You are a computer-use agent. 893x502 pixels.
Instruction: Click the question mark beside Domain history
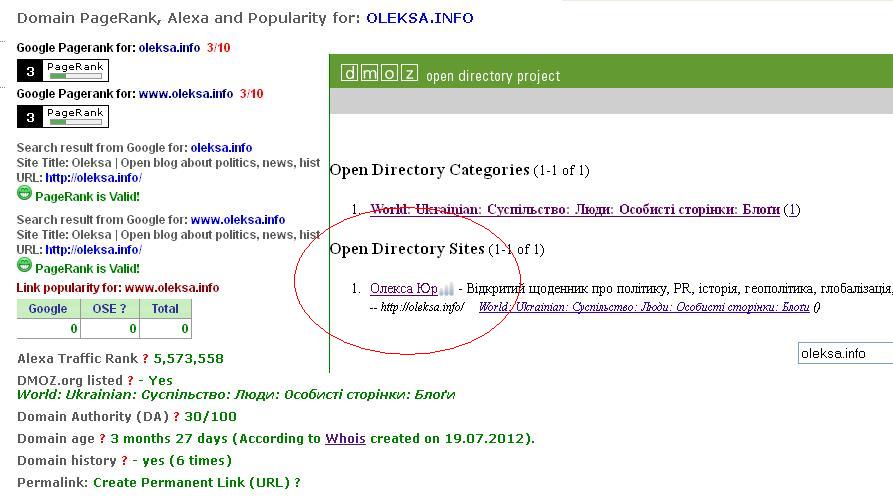click(x=124, y=461)
